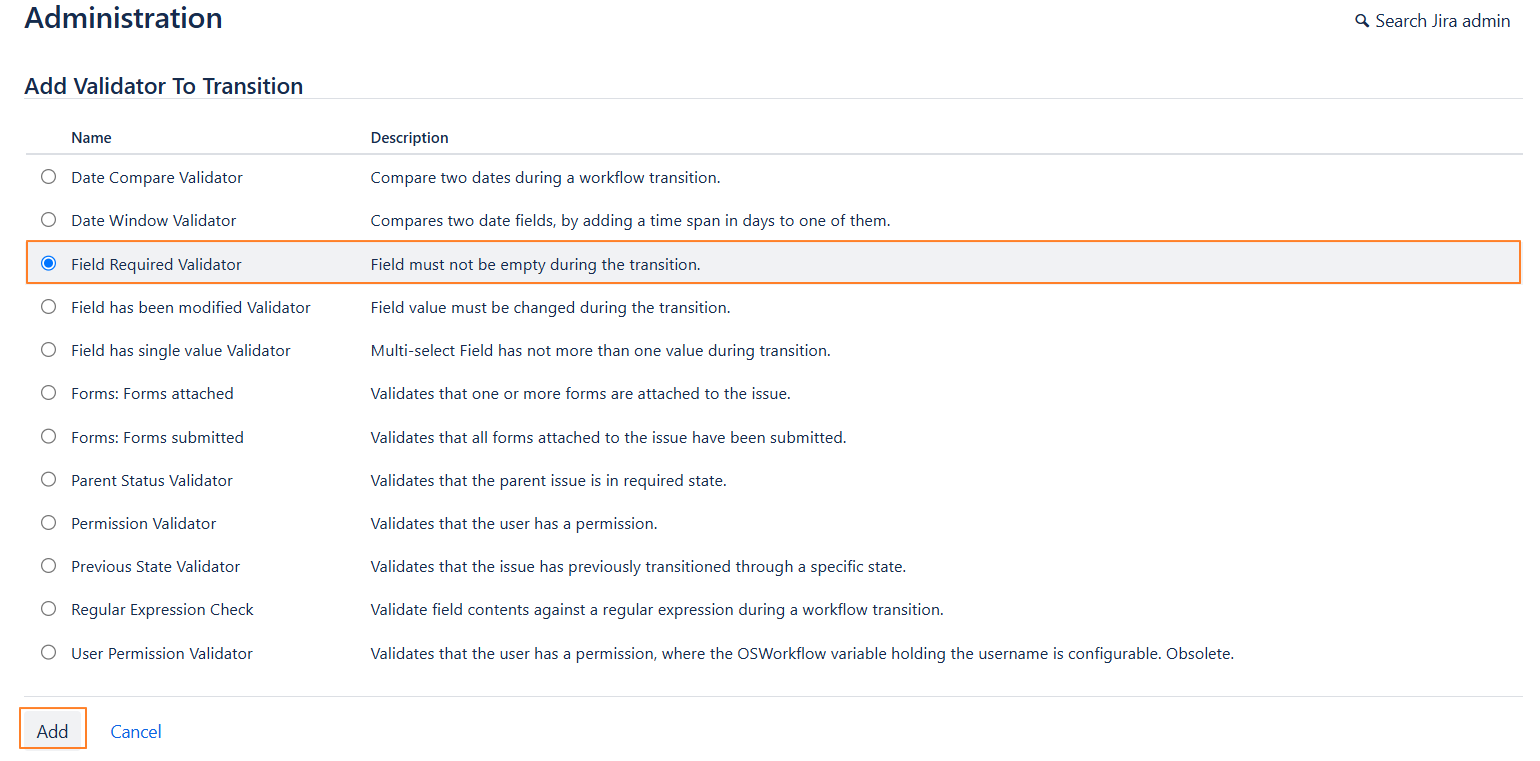Open Search Jira admin

coord(1442,21)
